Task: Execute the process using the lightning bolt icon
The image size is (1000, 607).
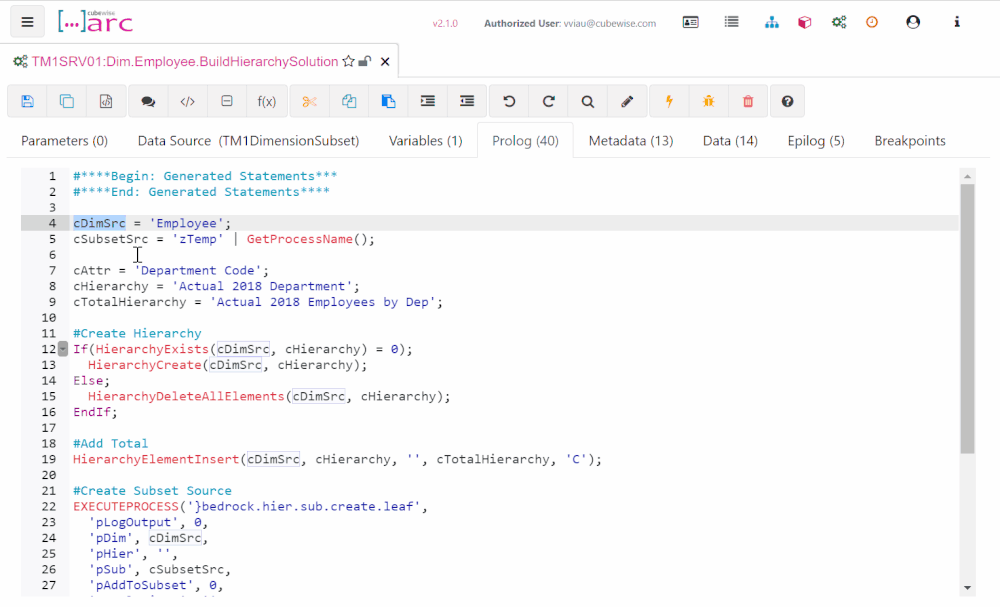Action: click(668, 100)
